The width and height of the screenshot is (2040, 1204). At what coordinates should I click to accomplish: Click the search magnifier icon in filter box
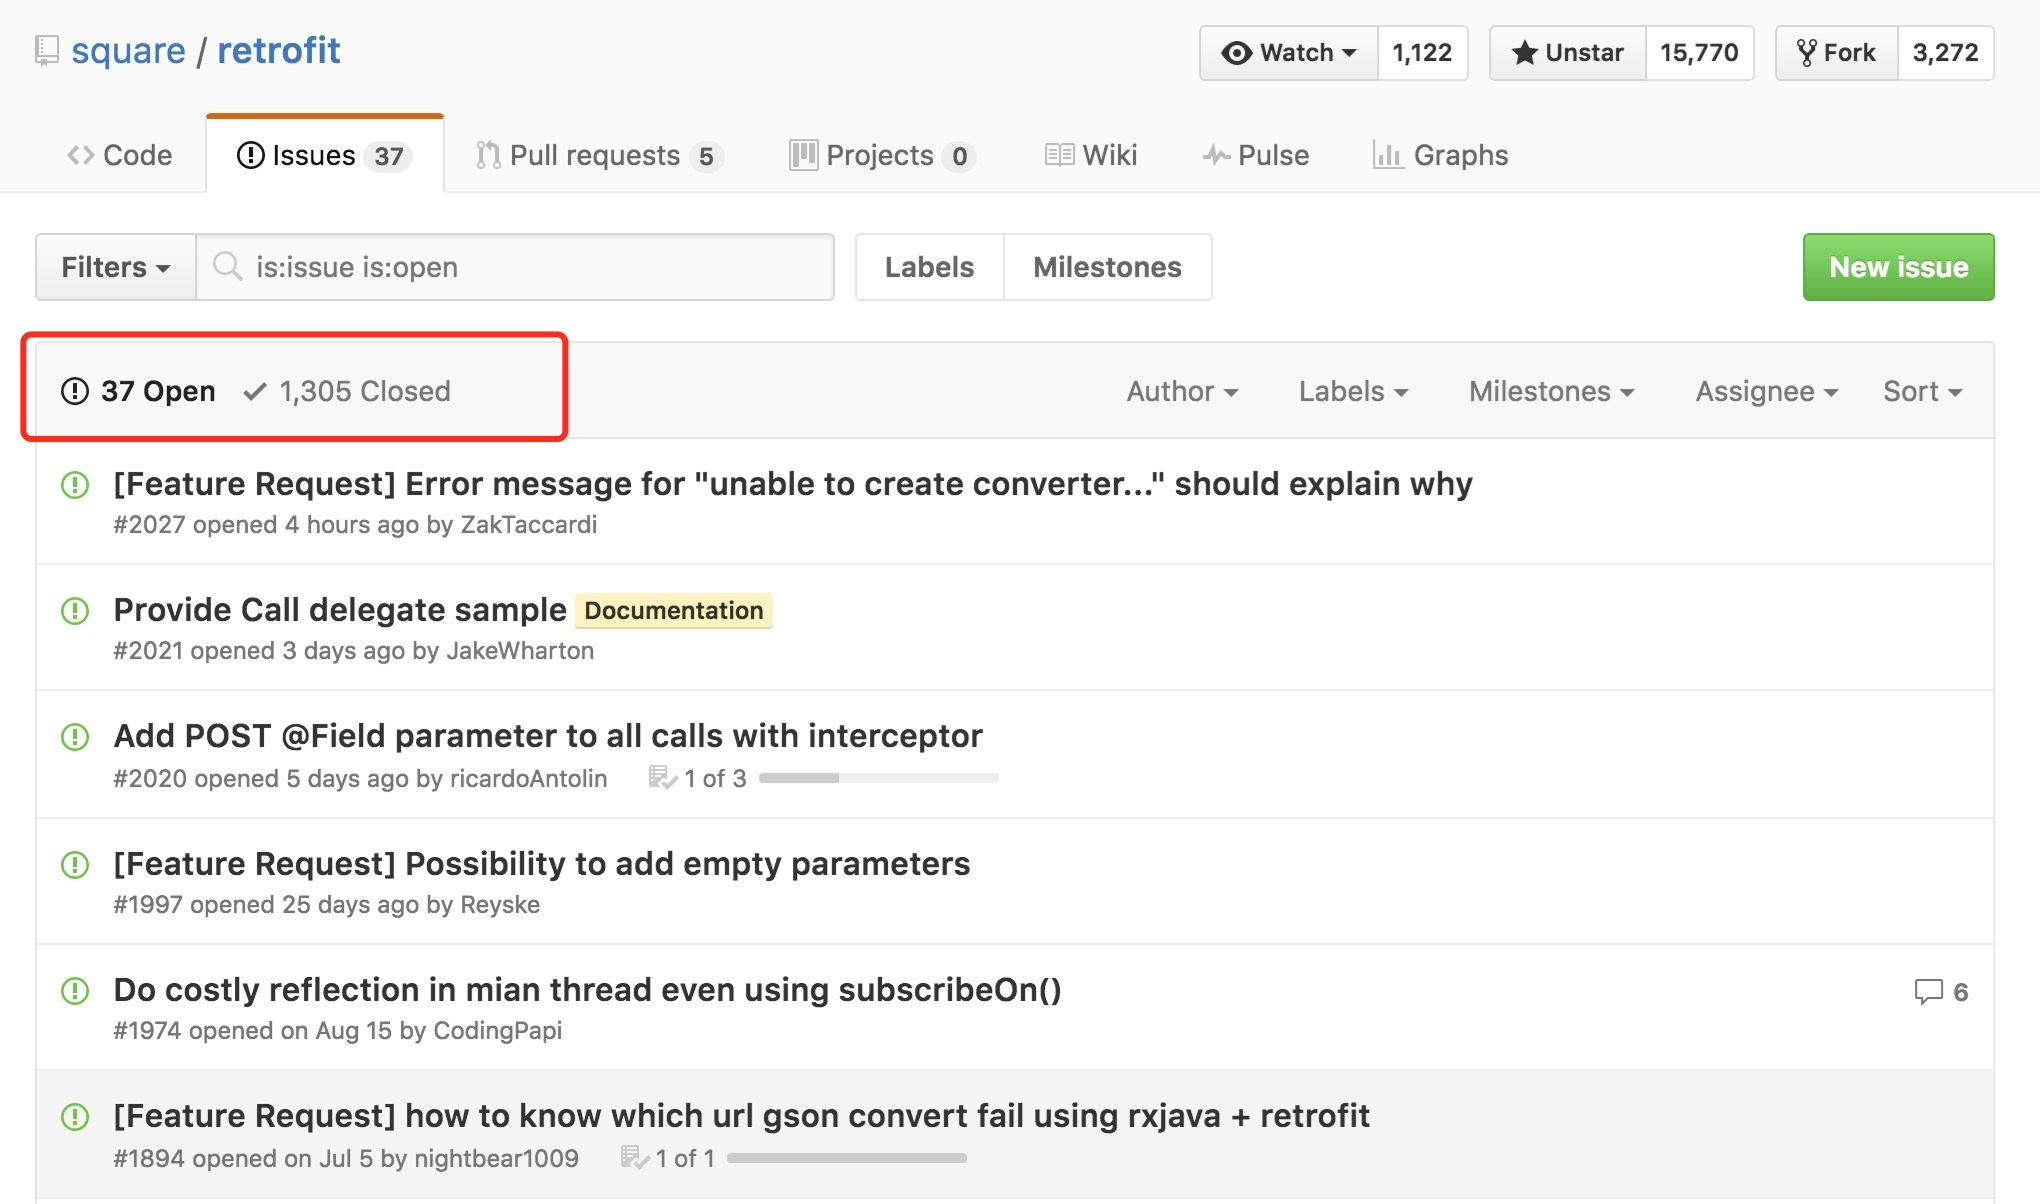pos(228,266)
